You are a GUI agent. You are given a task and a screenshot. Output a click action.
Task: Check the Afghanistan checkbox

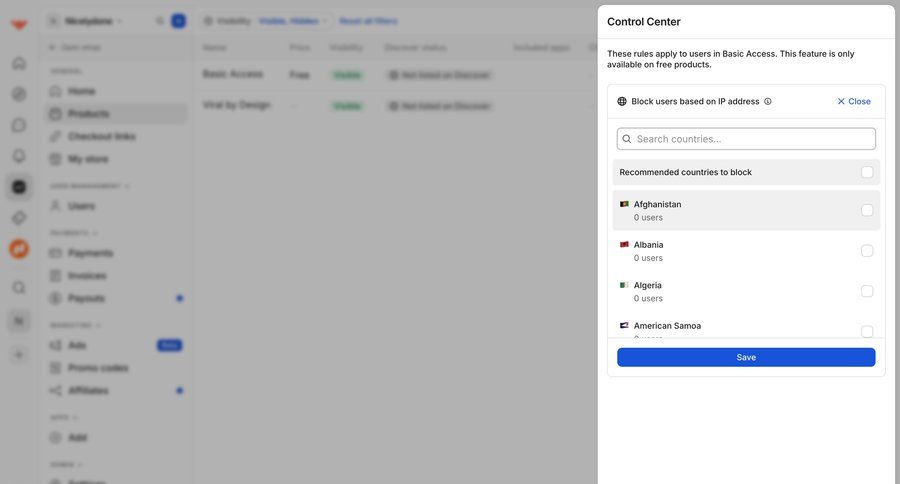[x=867, y=210]
